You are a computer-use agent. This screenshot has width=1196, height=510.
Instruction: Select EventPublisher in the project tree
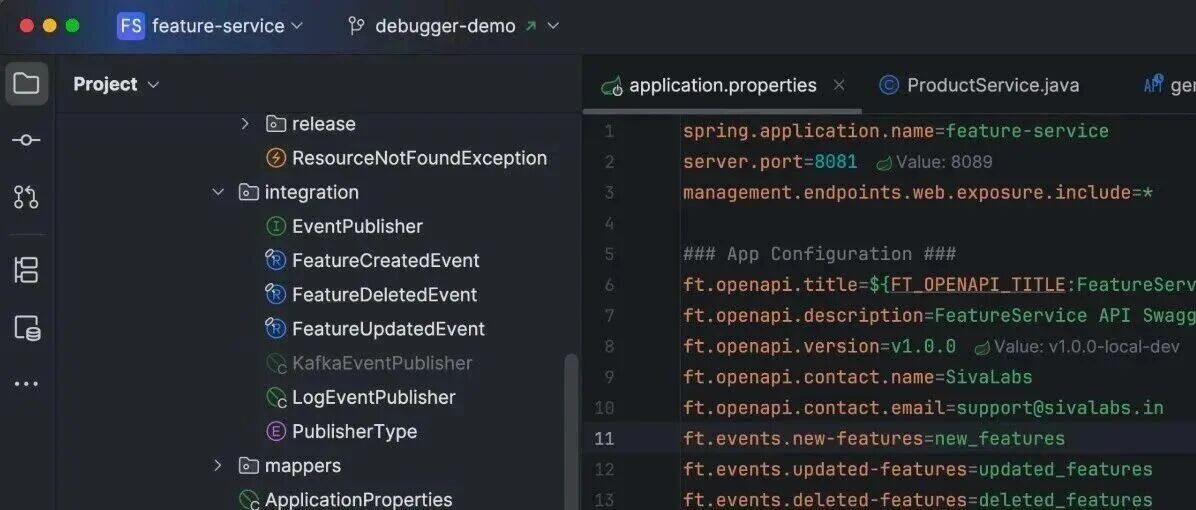coord(357,226)
